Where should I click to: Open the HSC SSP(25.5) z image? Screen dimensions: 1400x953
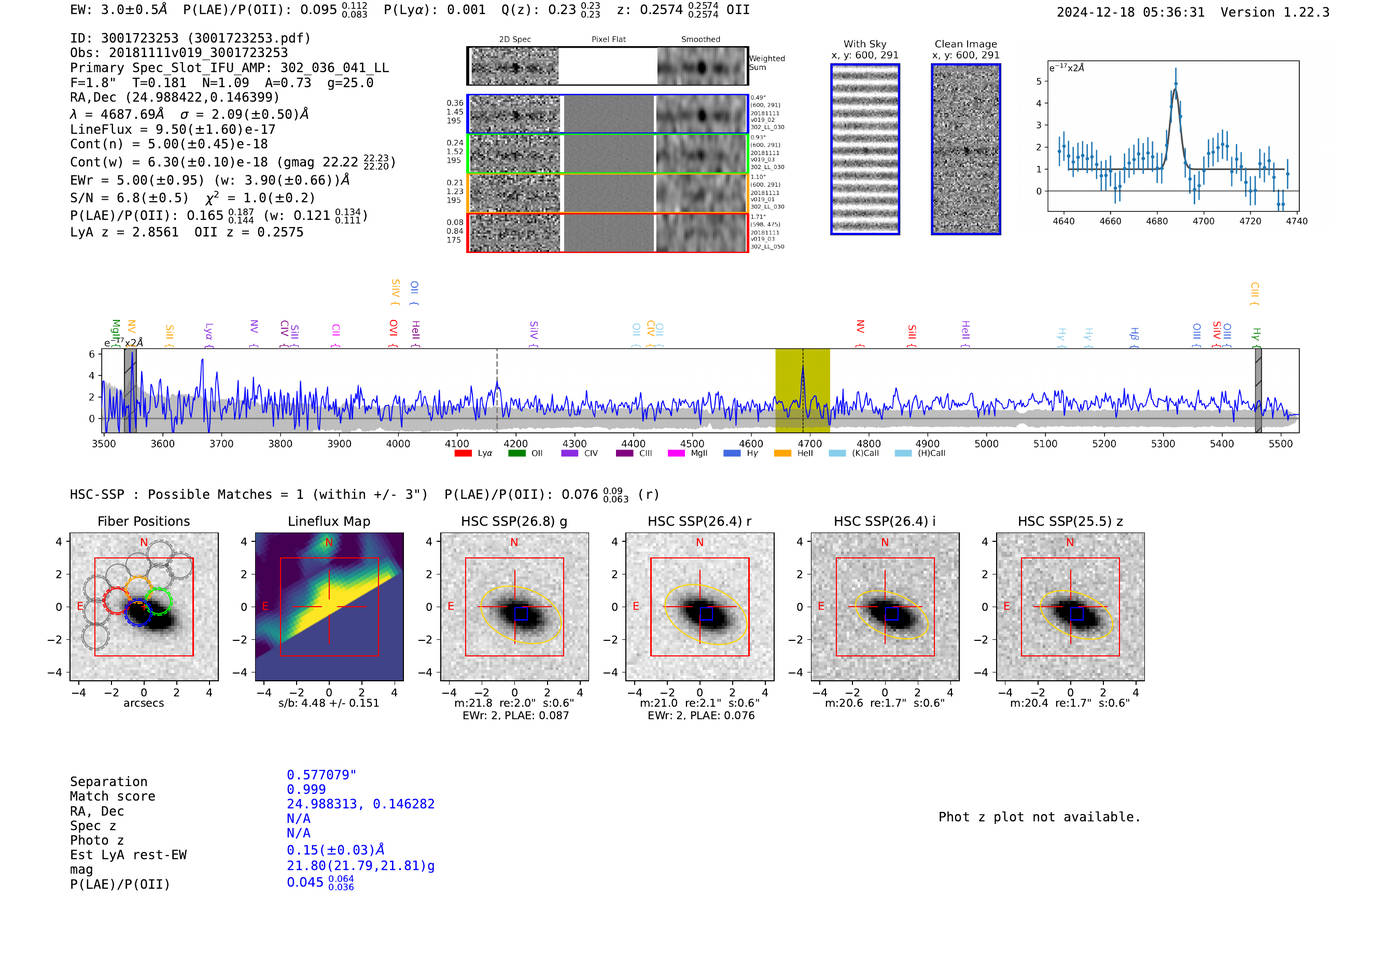[1070, 607]
